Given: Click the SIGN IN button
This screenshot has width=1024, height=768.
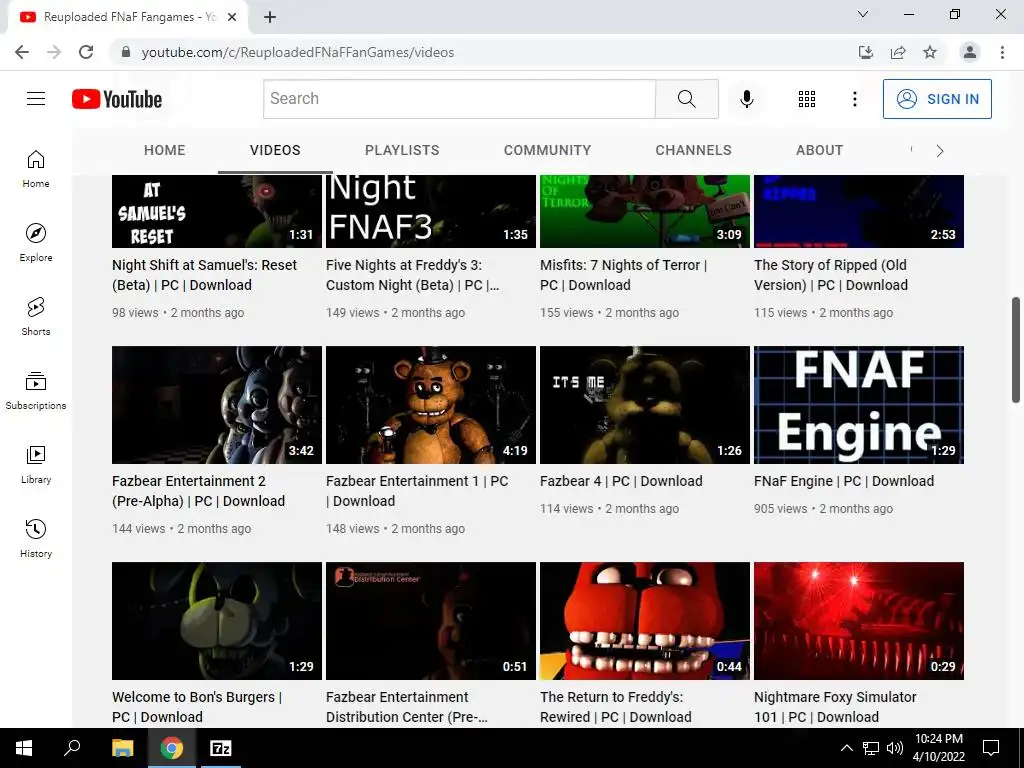Looking at the screenshot, I should (x=937, y=99).
